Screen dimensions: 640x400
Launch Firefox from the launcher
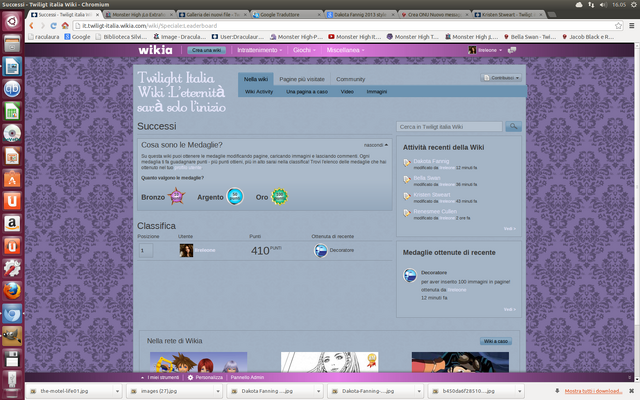point(12,291)
